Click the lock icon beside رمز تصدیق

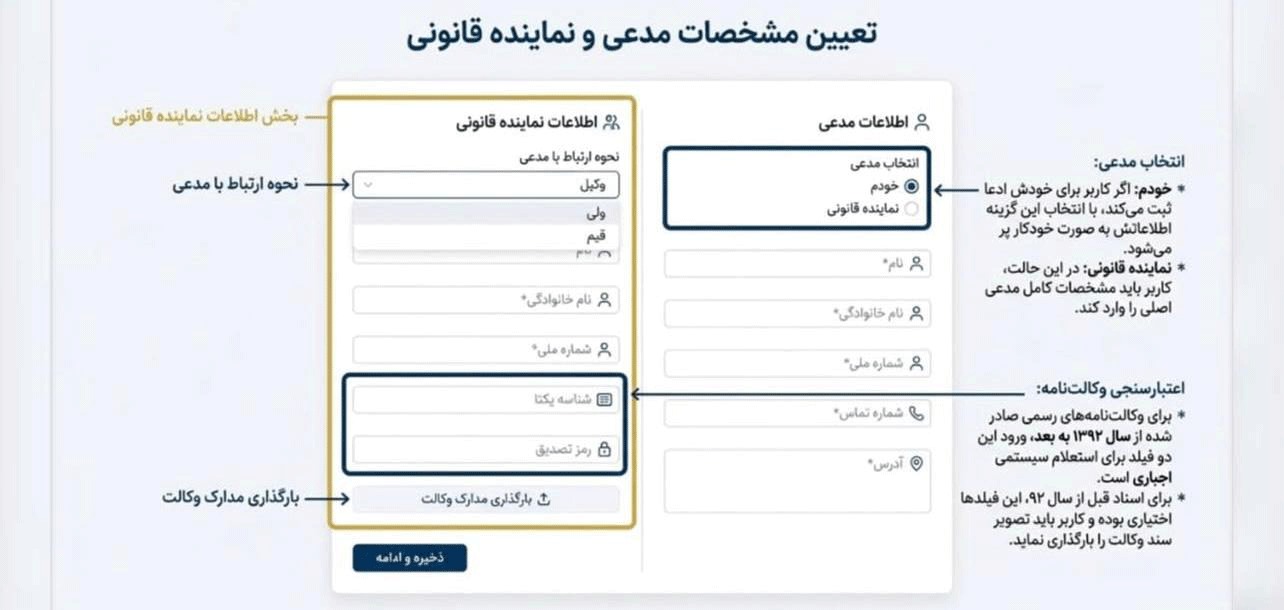coord(604,448)
